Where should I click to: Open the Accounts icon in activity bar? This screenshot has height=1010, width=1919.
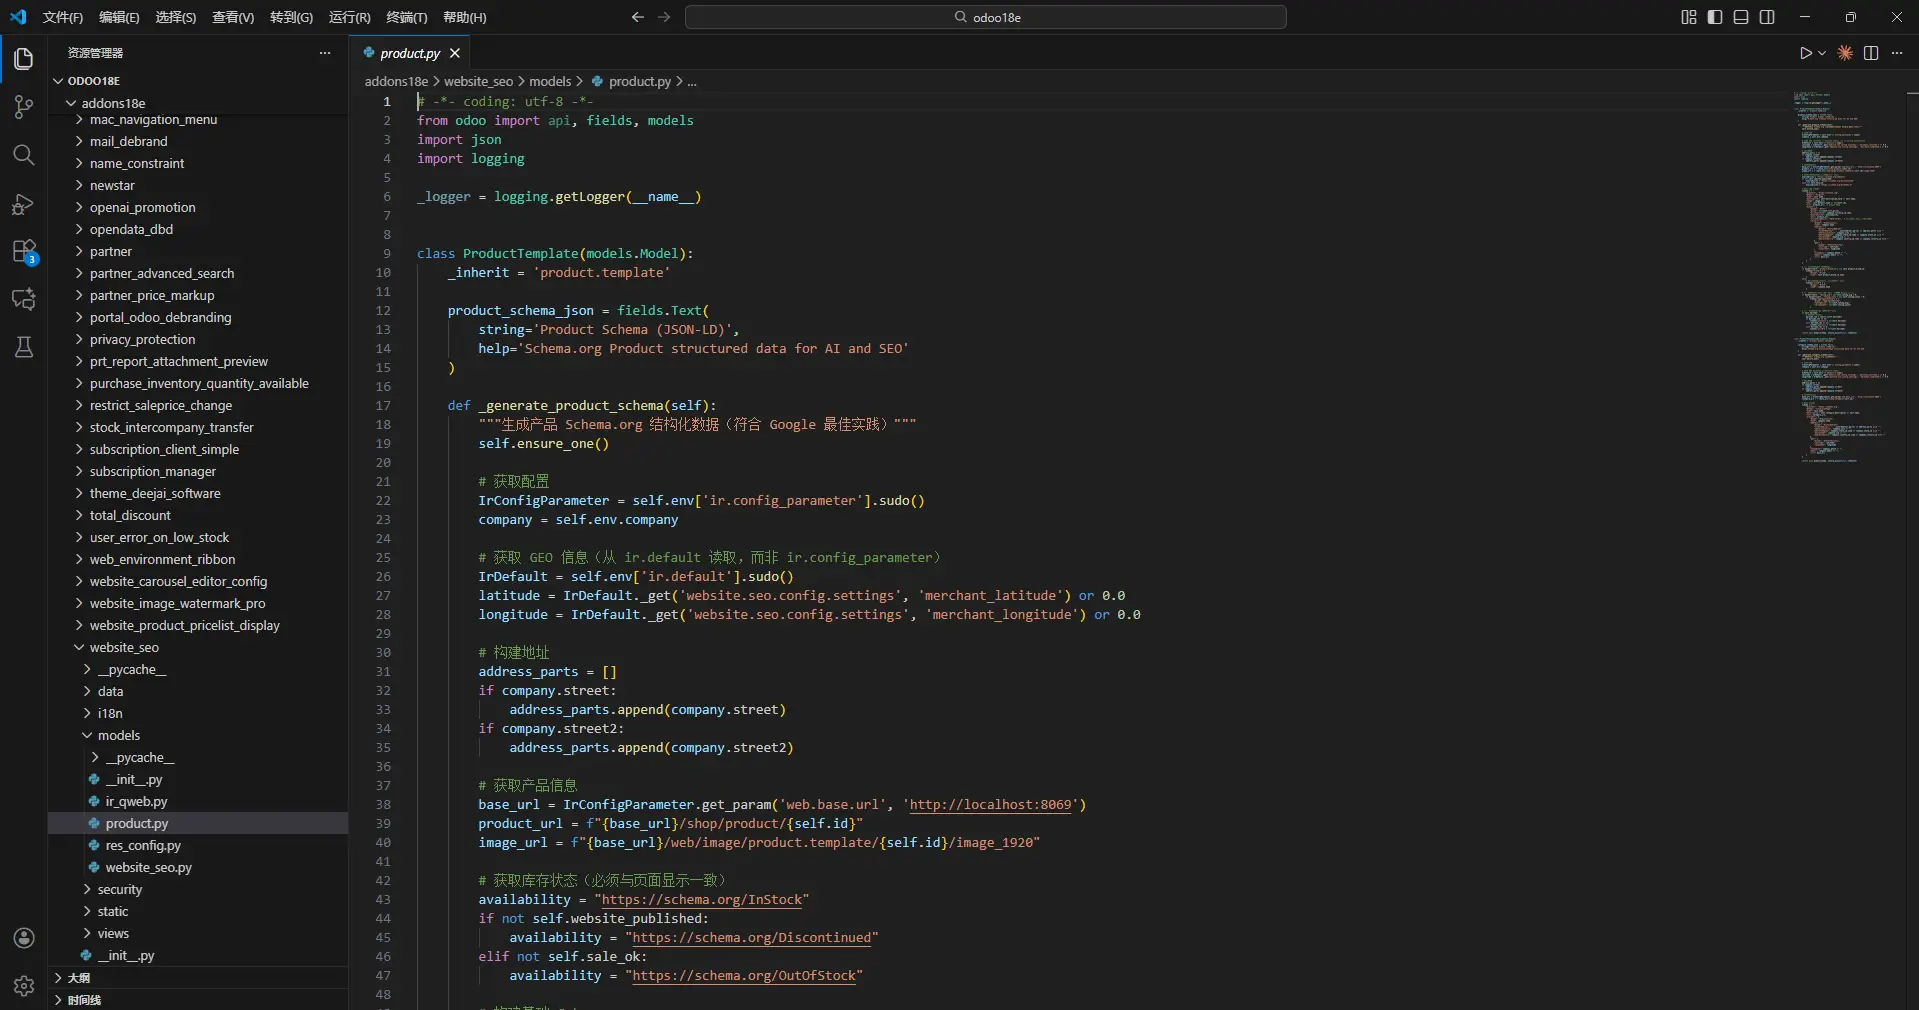click(23, 939)
